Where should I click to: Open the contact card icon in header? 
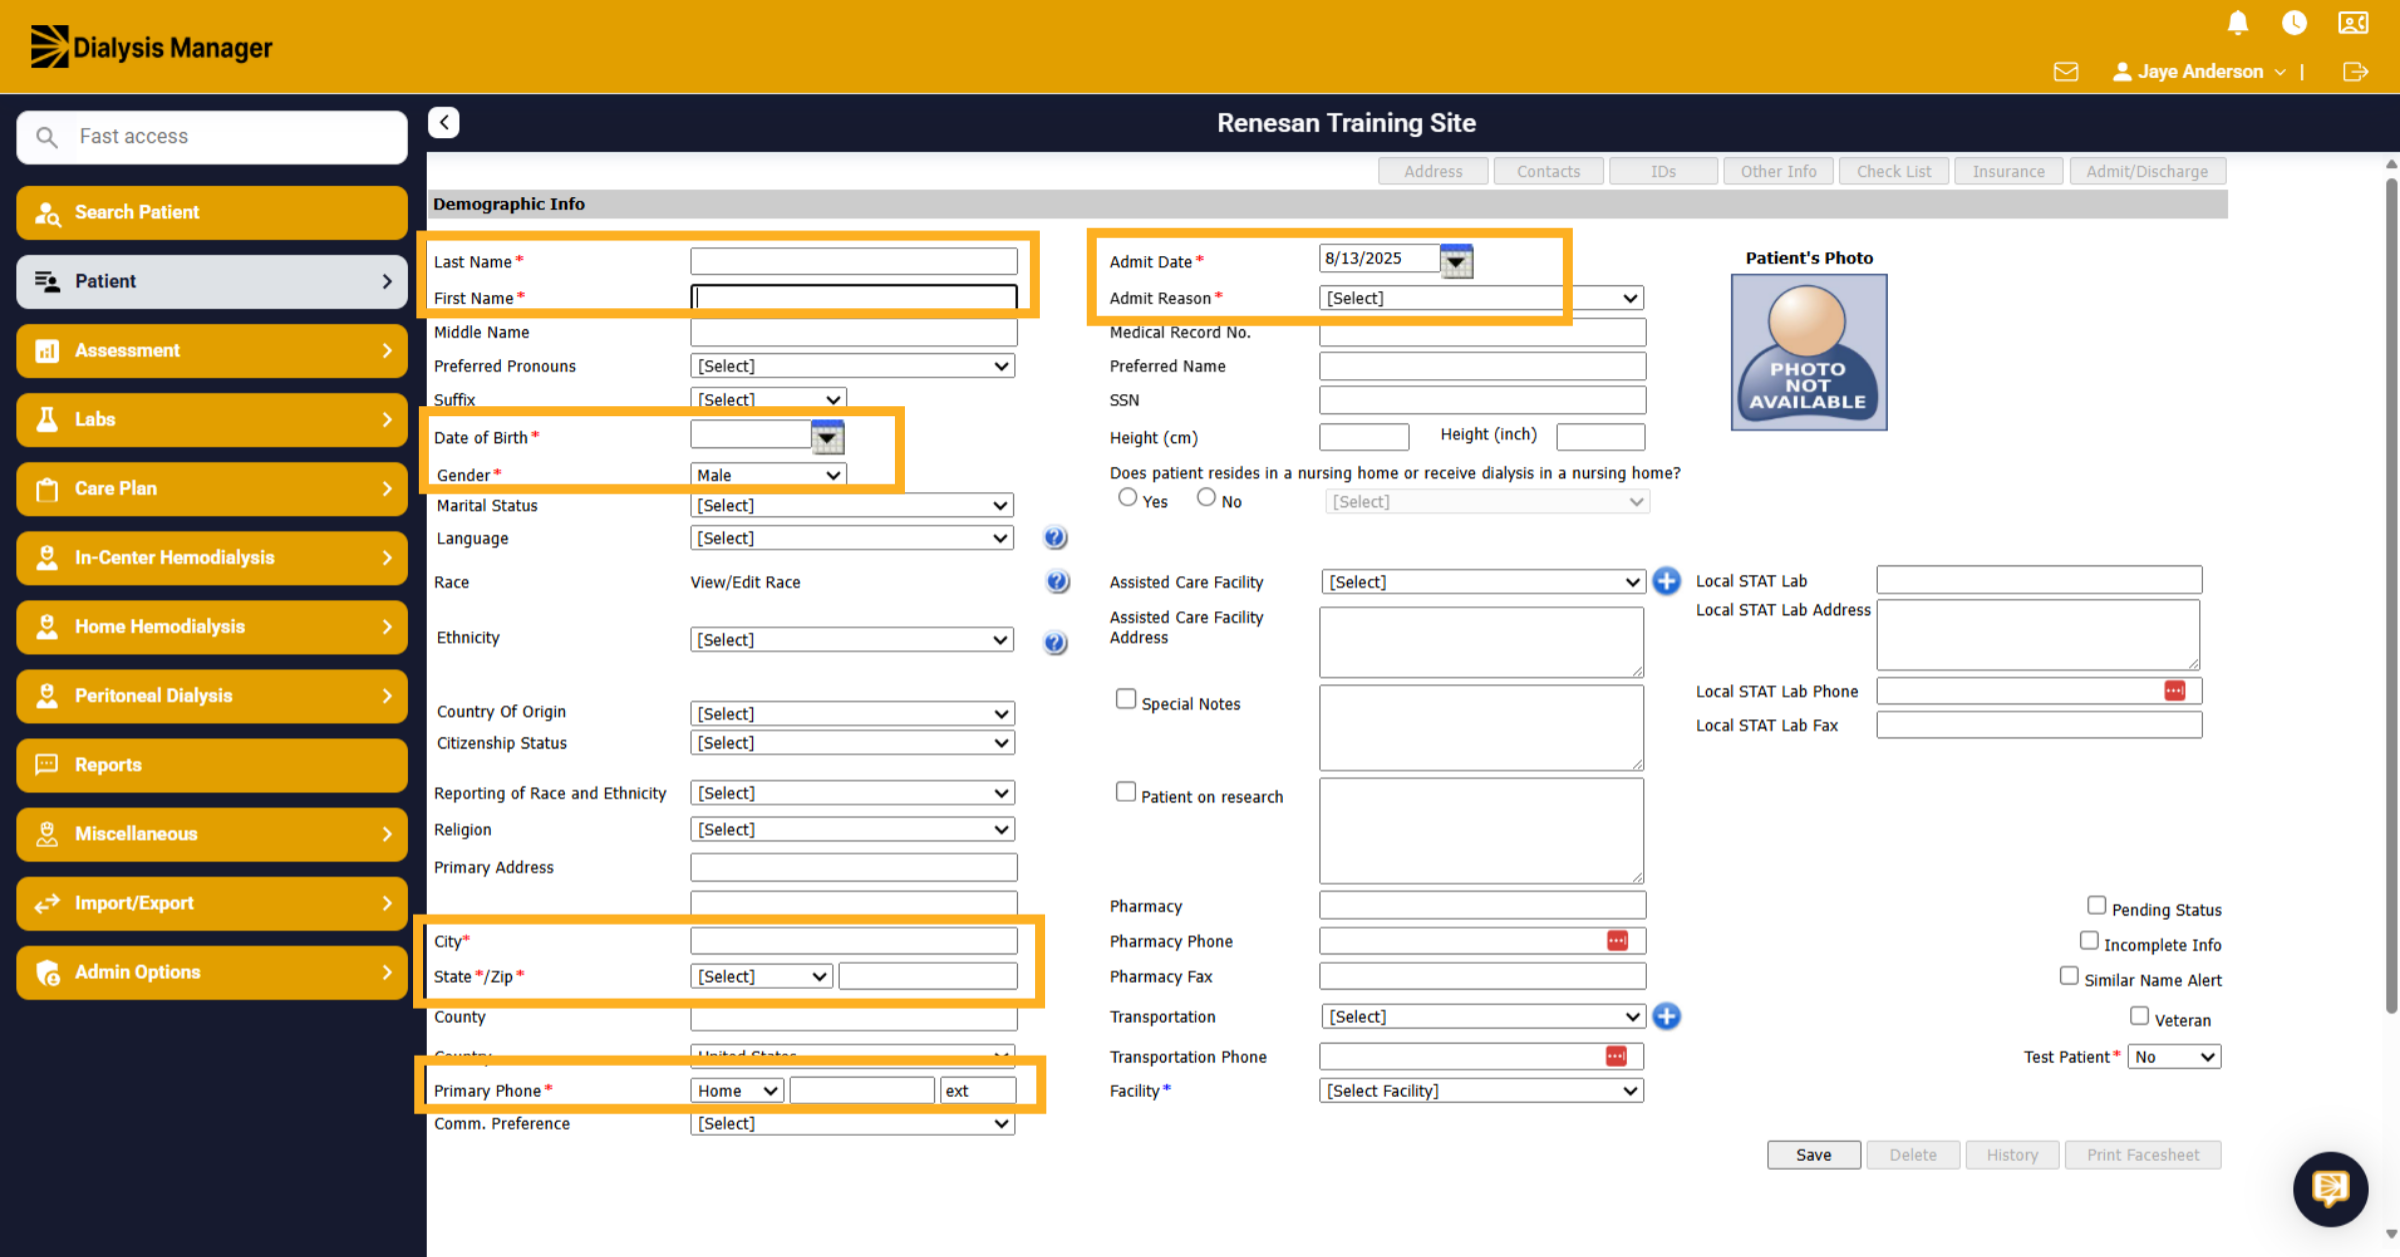click(x=2352, y=23)
